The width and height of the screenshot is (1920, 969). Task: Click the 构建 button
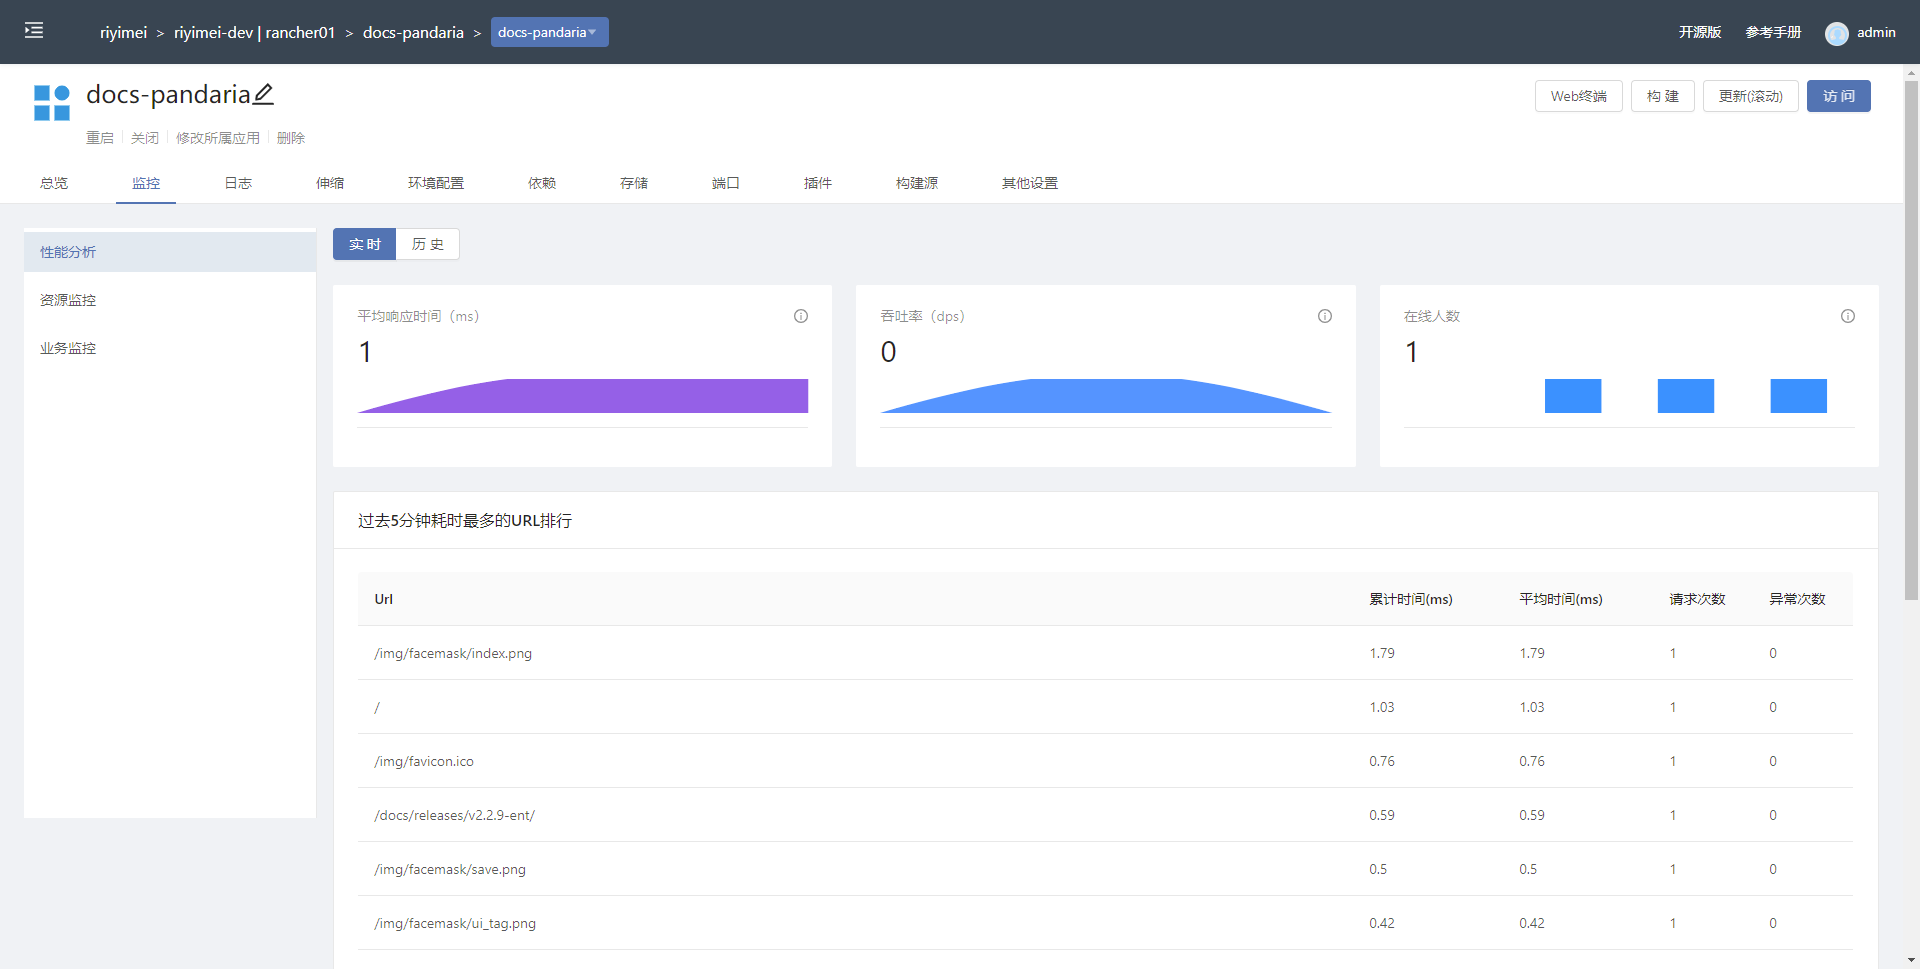tap(1663, 96)
